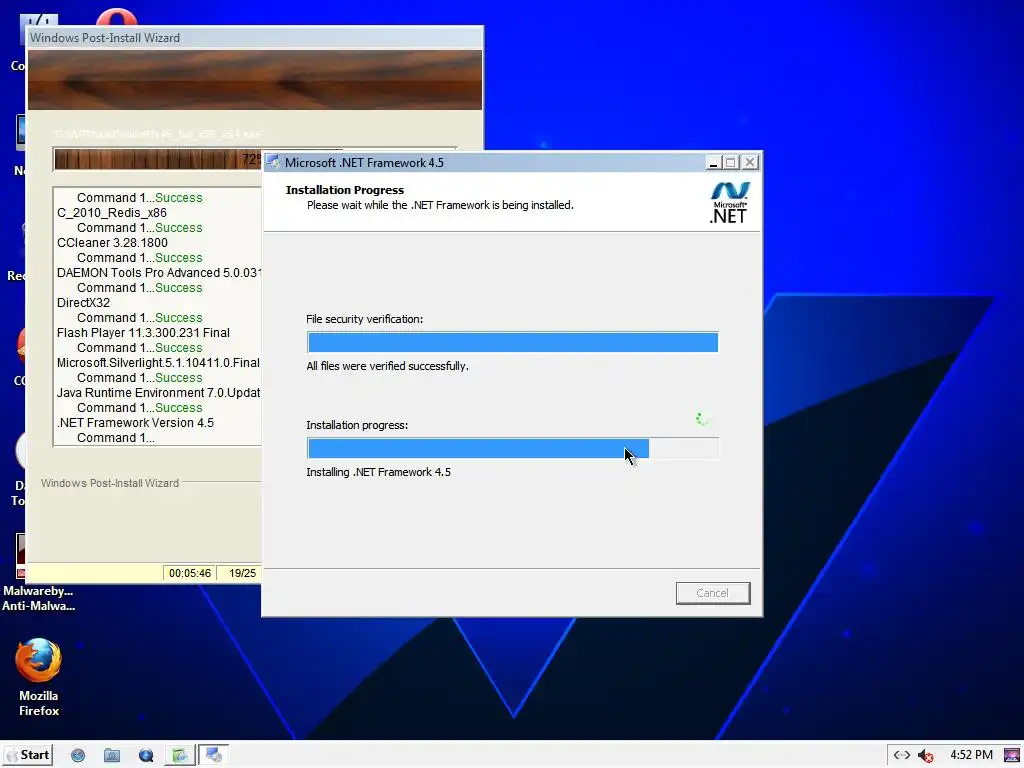This screenshot has height=768, width=1024.
Task: Select C_2010_Redis_x86 row in wizard list
Action: point(112,213)
